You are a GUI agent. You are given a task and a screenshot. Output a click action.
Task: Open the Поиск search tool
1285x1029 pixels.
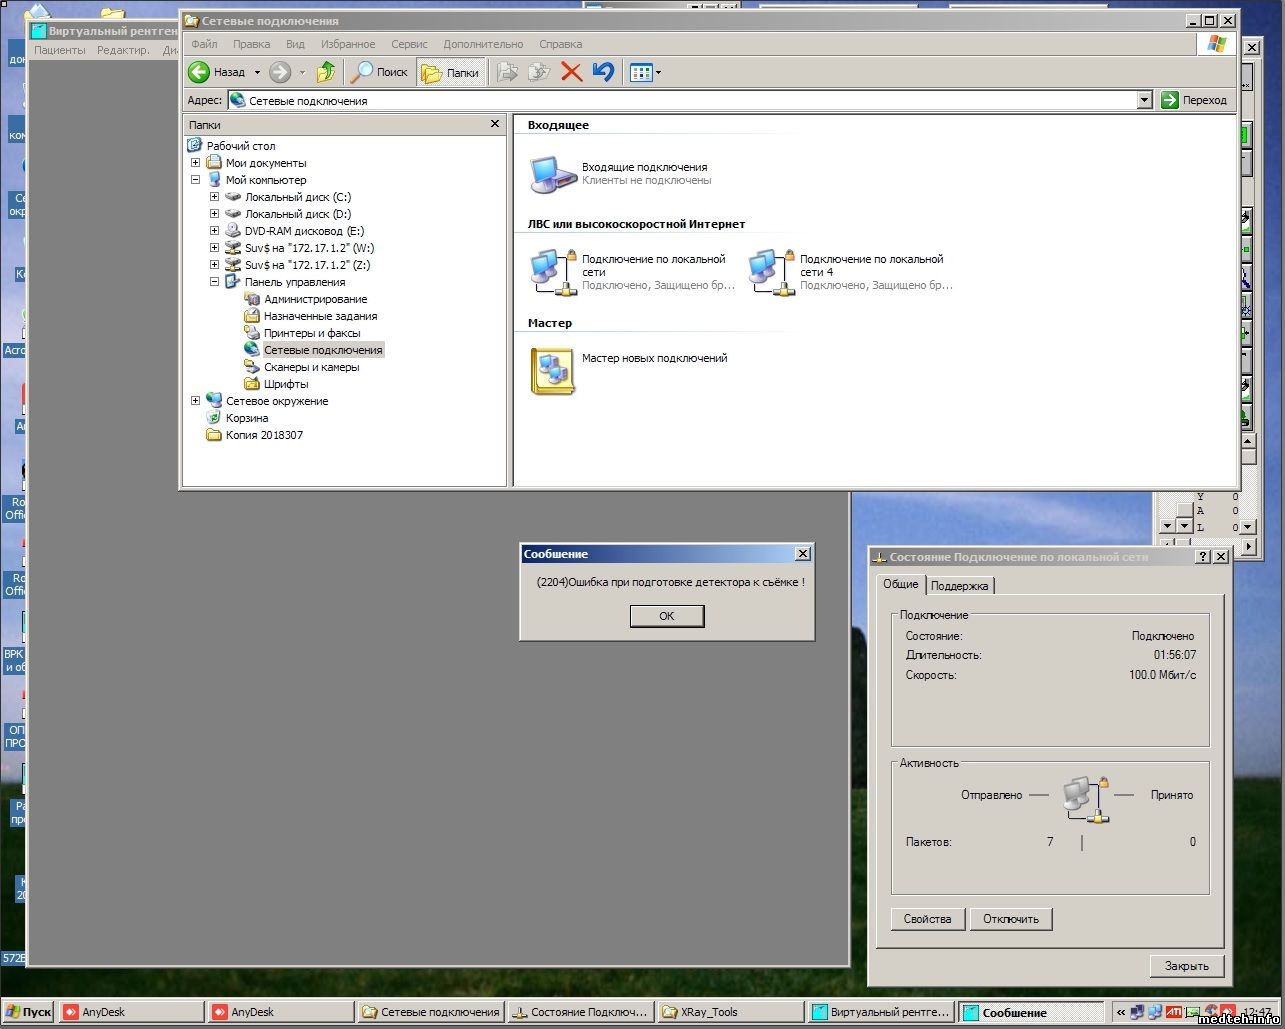click(380, 72)
